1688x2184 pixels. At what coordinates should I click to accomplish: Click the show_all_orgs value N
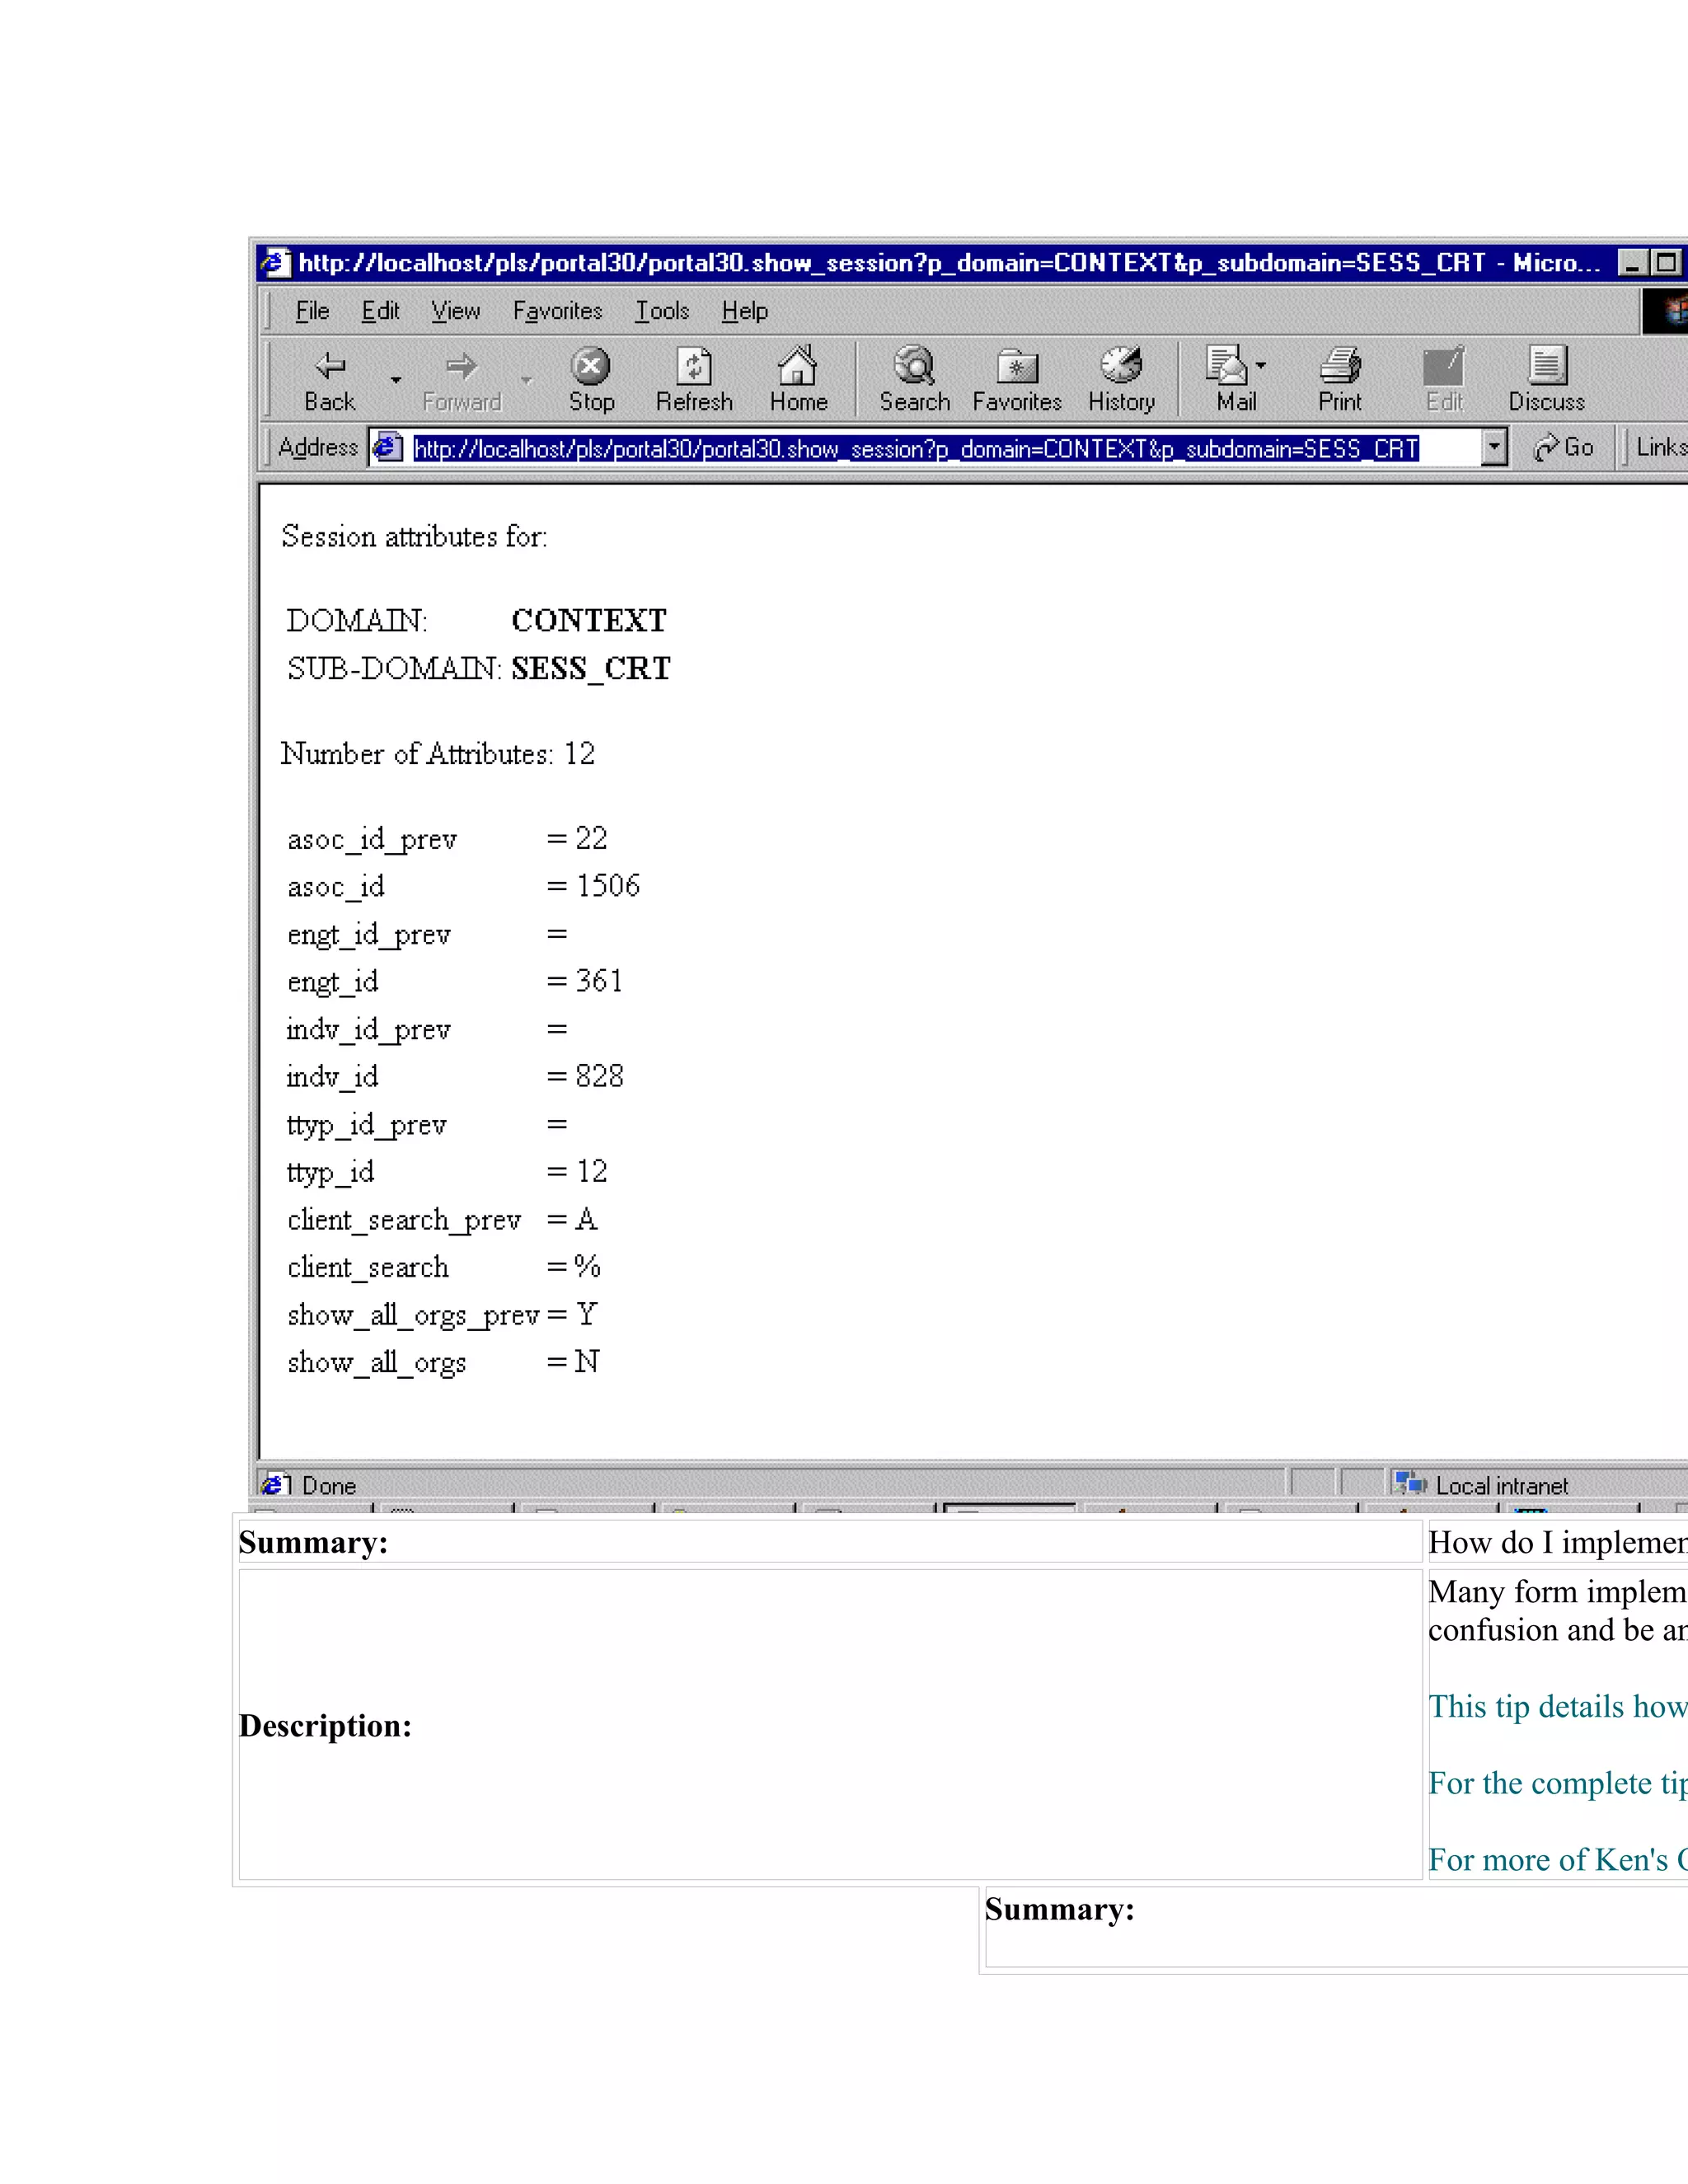click(x=587, y=1361)
